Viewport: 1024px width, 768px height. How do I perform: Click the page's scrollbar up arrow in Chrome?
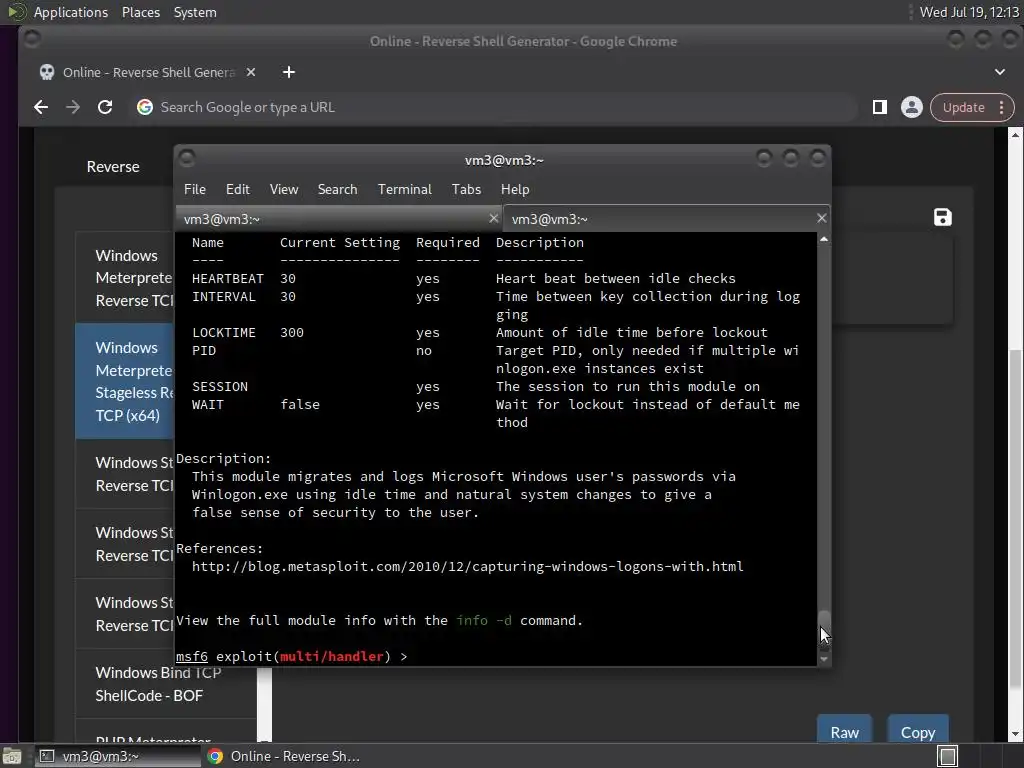tap(1016, 135)
